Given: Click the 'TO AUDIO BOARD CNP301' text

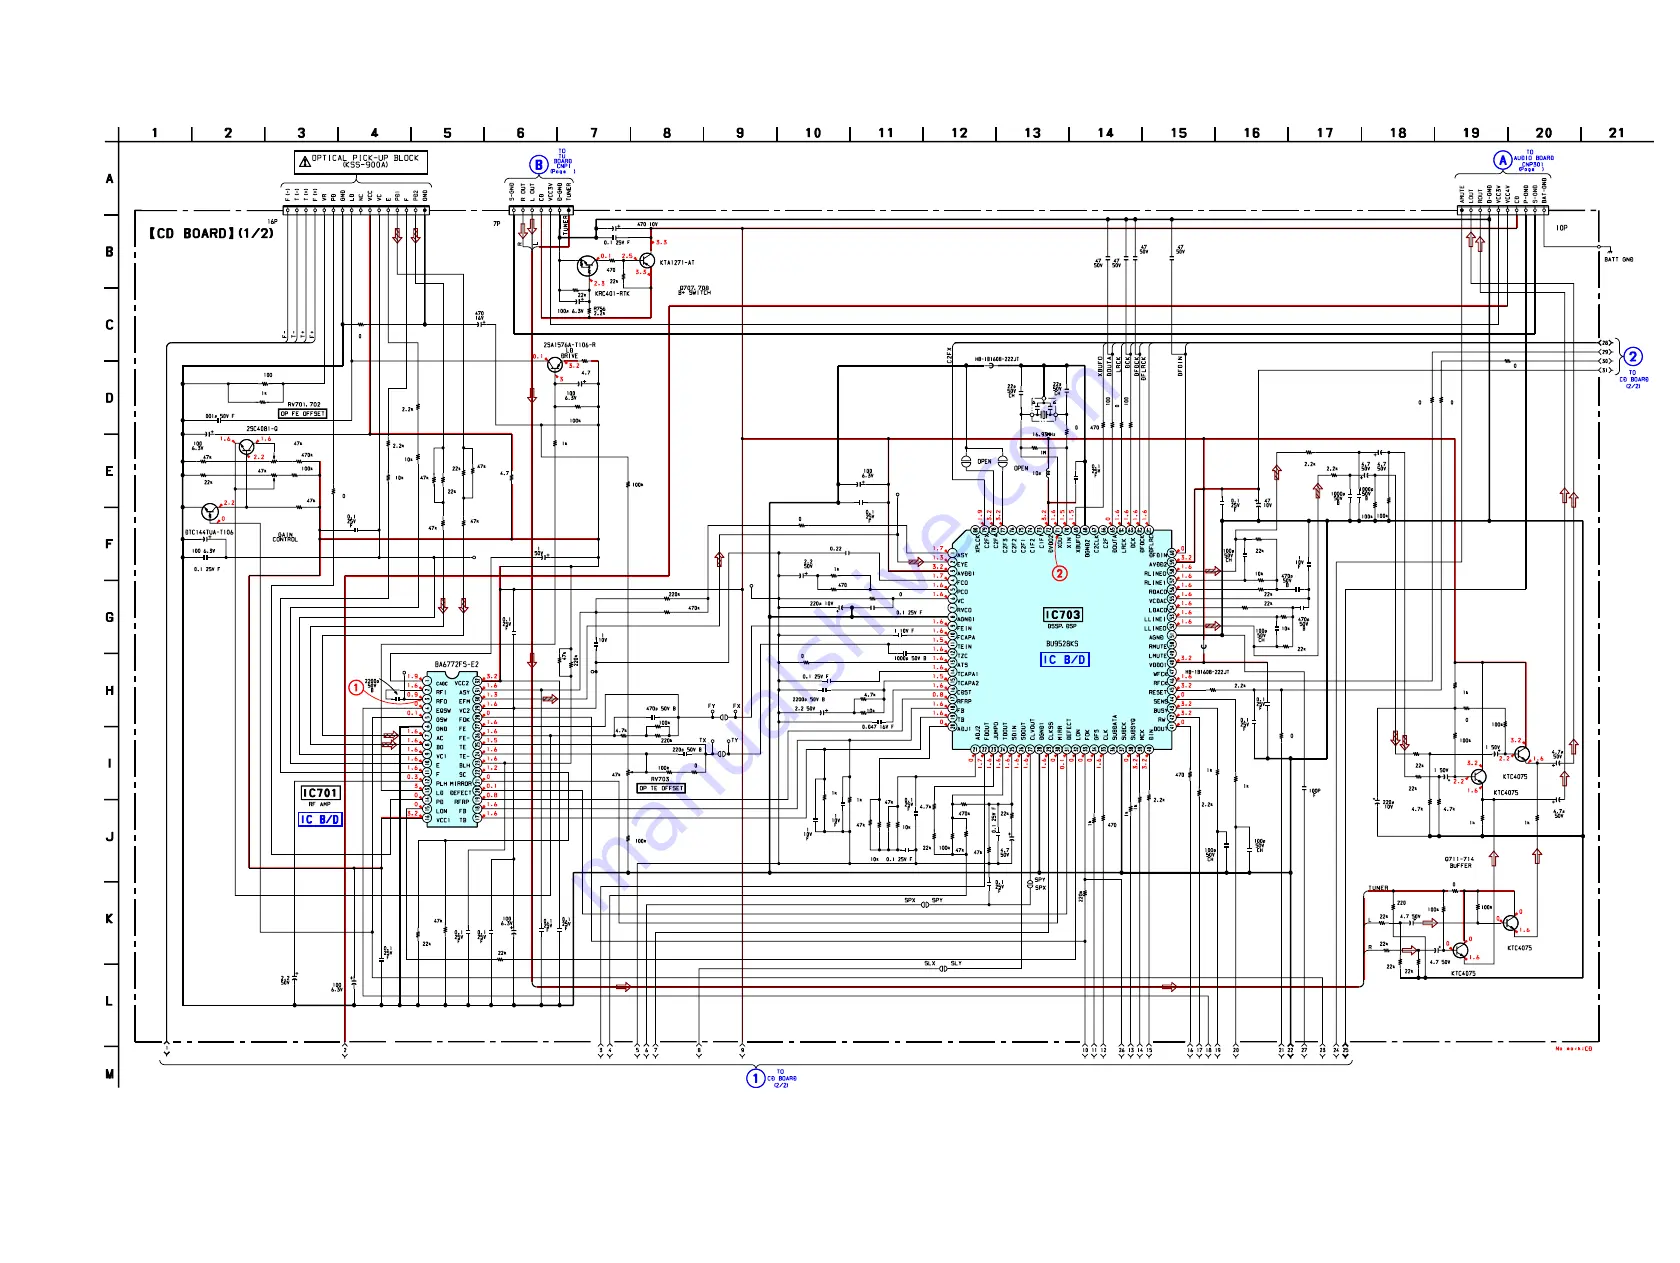Looking at the screenshot, I should pyautogui.click(x=1533, y=161).
